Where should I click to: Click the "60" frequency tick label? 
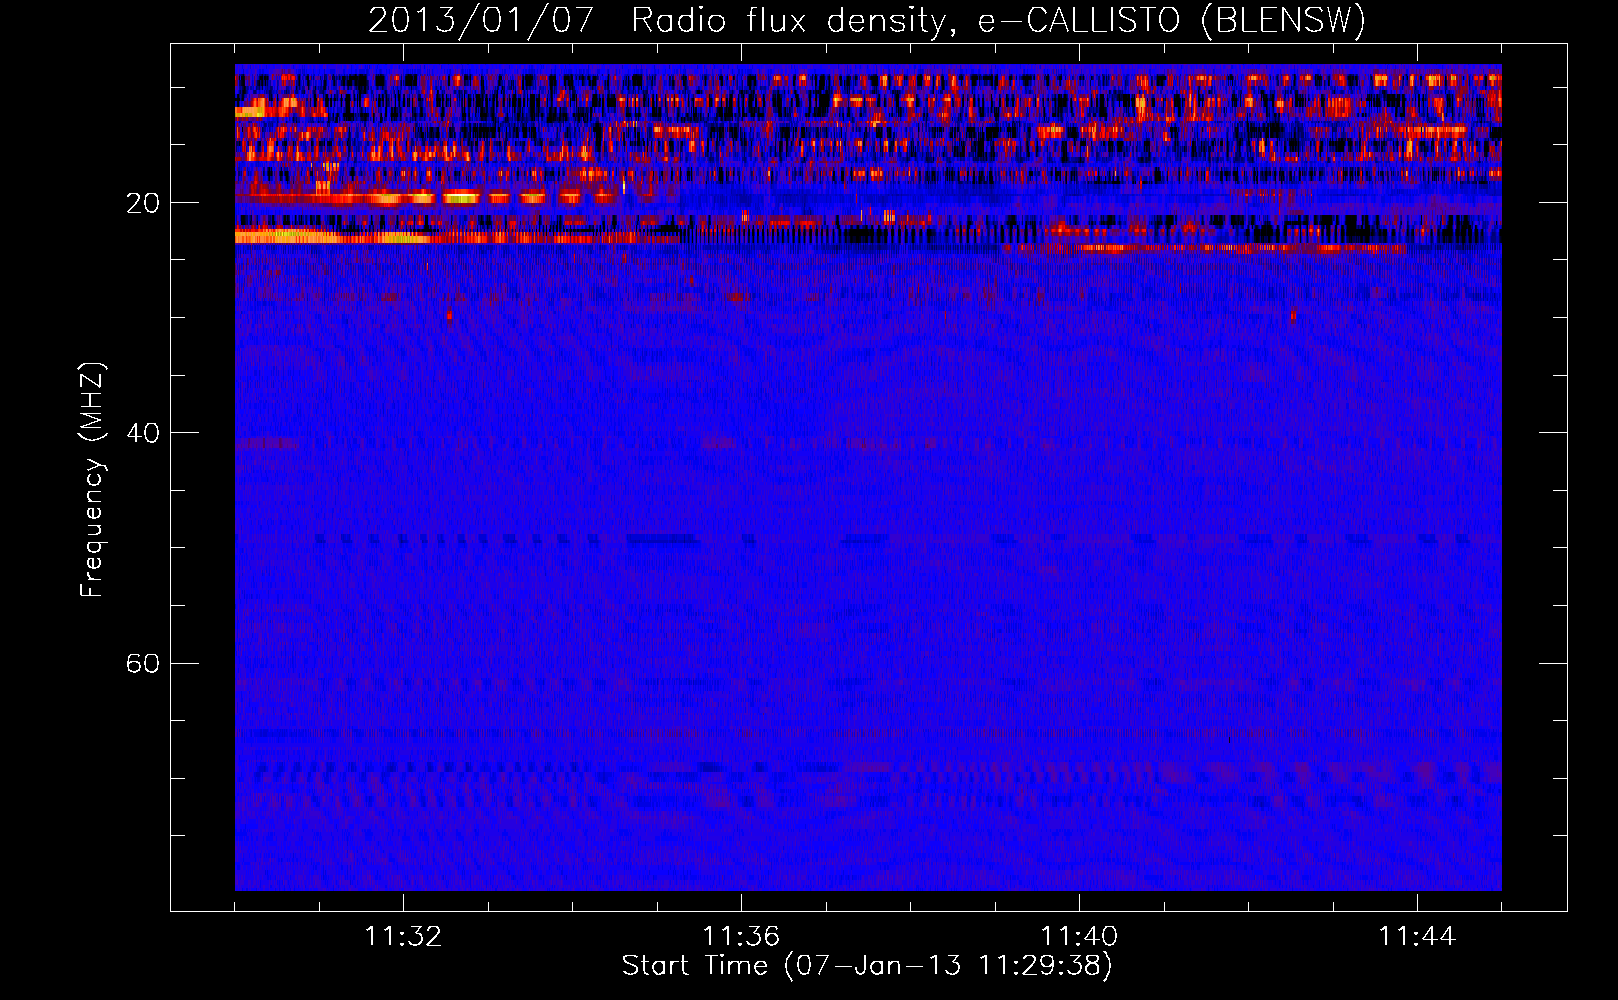[x=142, y=663]
